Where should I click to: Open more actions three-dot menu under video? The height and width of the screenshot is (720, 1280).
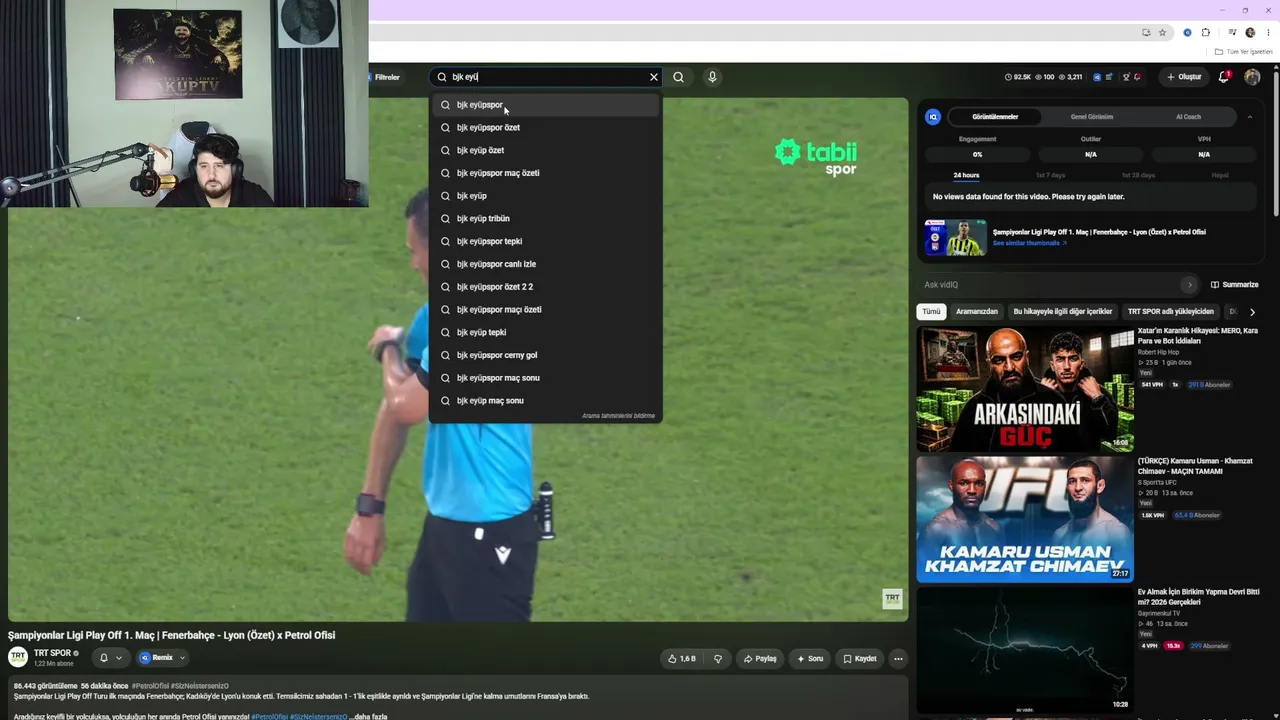point(898,659)
